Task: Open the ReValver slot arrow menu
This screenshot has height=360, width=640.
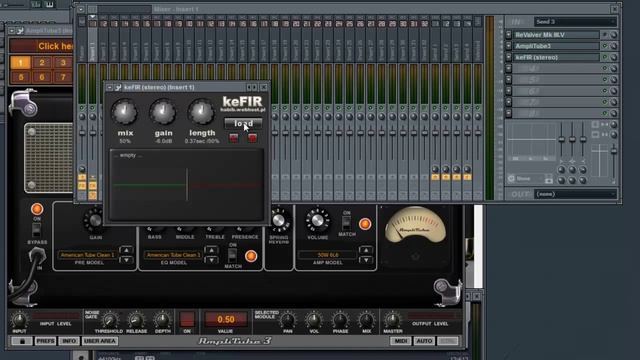Action: [509, 35]
